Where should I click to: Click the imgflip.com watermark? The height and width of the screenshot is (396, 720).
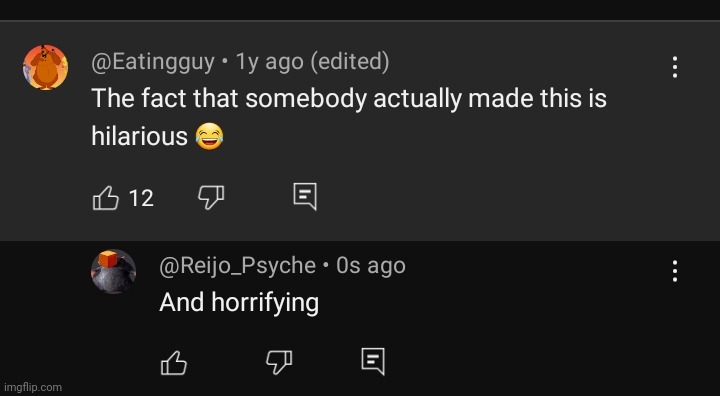tap(32, 387)
